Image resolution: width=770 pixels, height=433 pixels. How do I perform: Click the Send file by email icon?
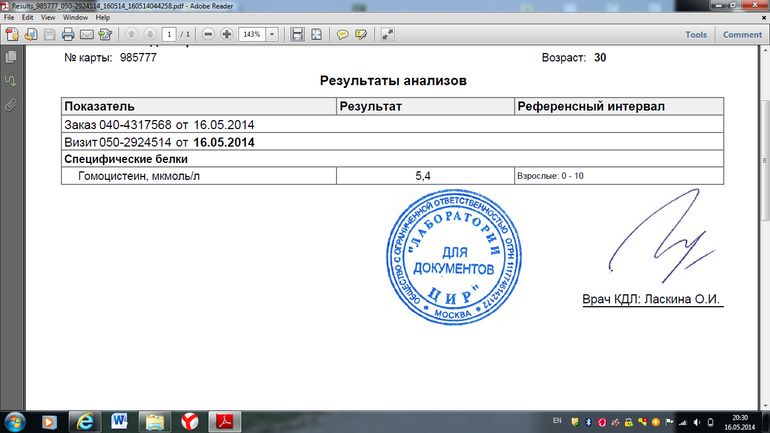pyautogui.click(x=86, y=34)
